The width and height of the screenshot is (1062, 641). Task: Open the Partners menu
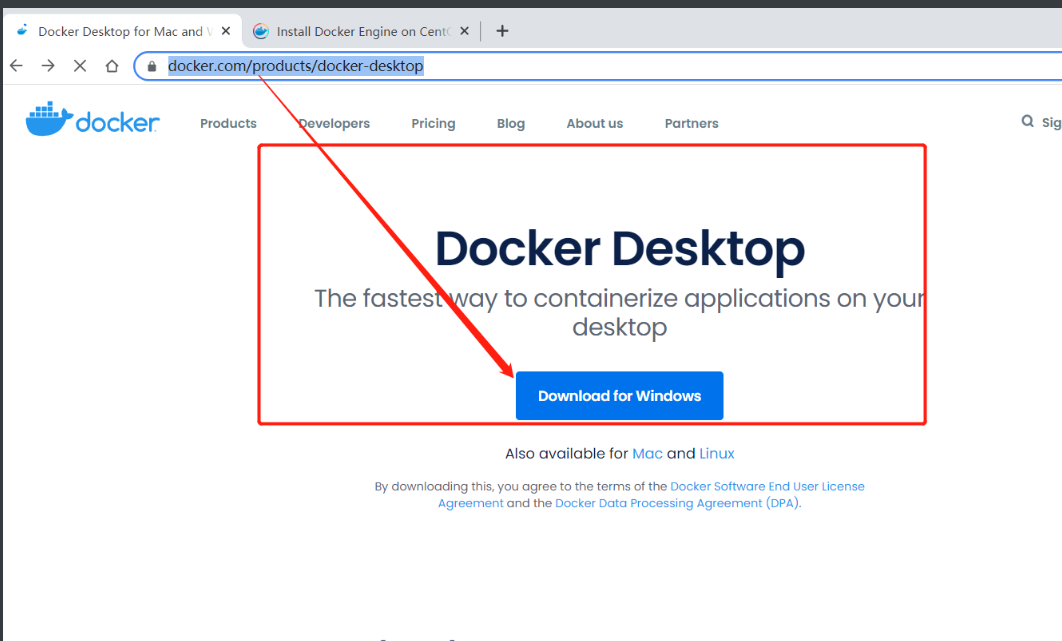click(x=692, y=123)
